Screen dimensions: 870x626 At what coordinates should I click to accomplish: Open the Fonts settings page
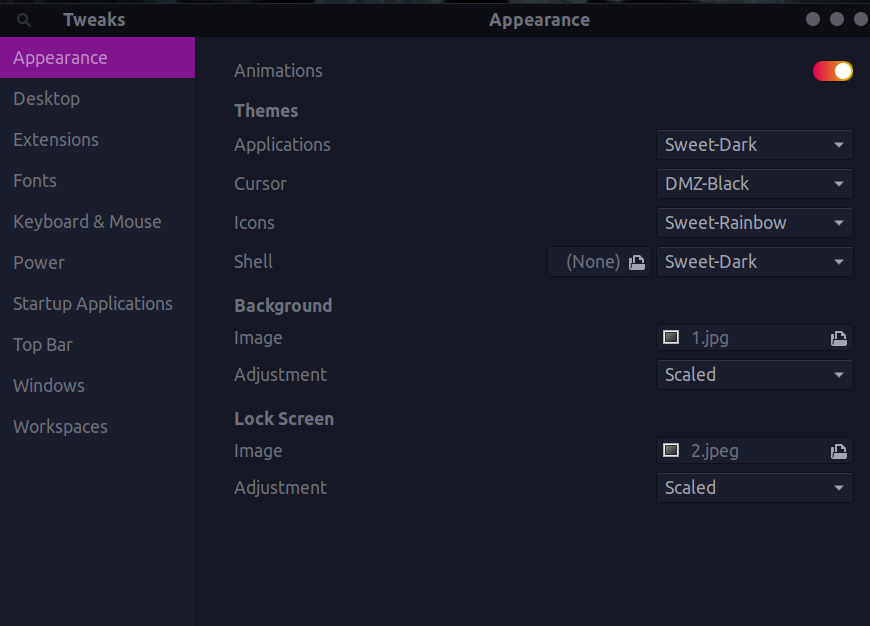point(35,180)
